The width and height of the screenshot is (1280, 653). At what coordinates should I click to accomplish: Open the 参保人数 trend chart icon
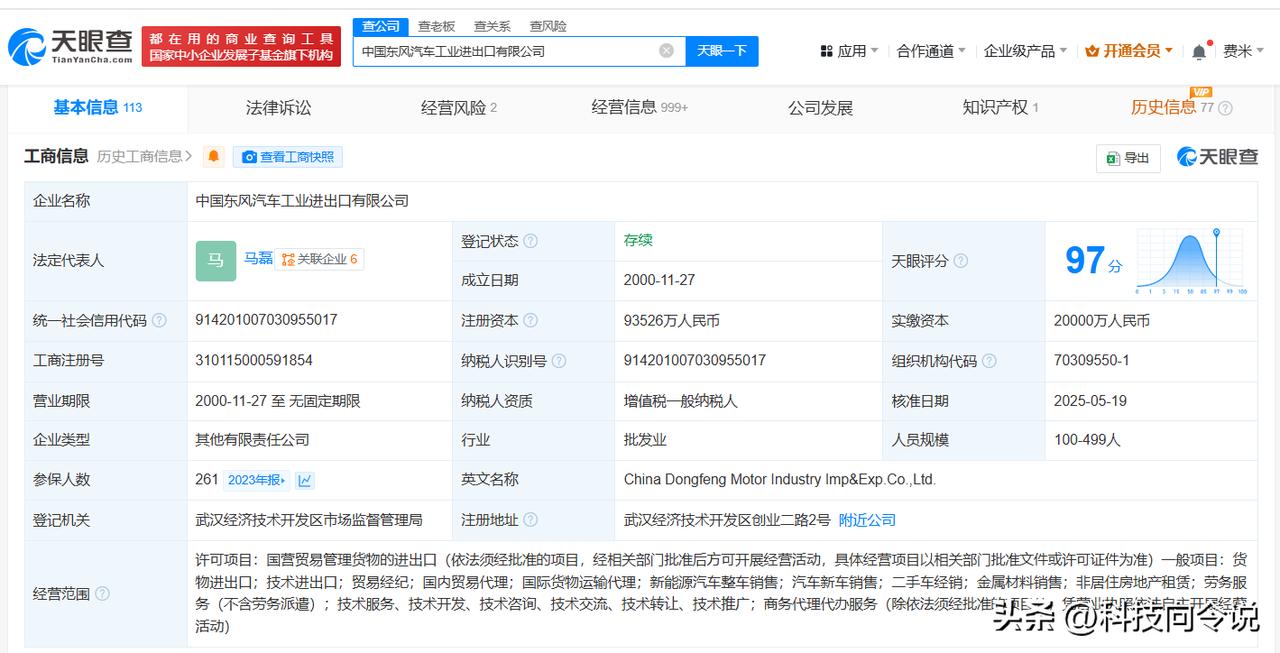click(x=305, y=480)
